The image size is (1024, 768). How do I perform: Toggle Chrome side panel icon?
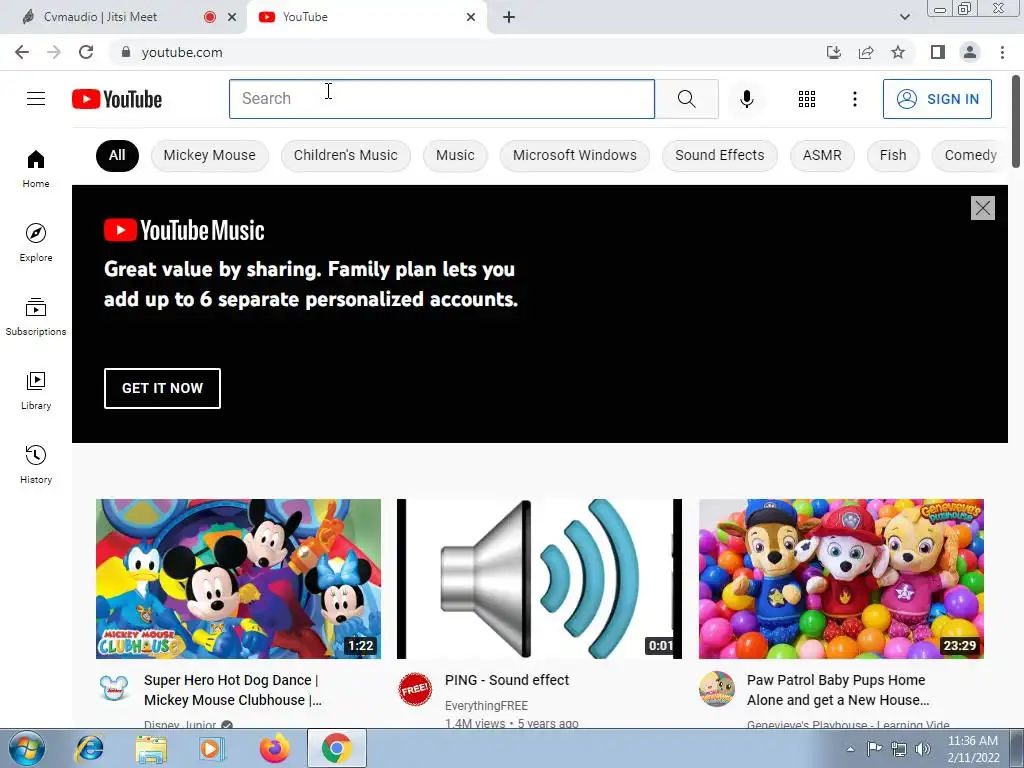pos(938,52)
